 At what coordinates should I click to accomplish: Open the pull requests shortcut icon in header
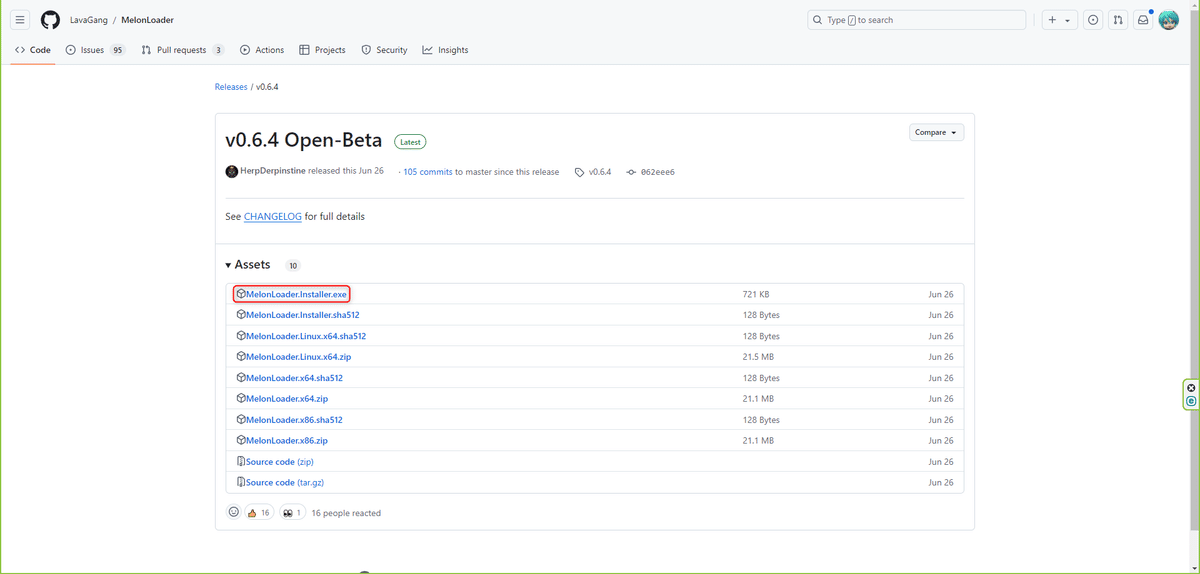(1118, 20)
